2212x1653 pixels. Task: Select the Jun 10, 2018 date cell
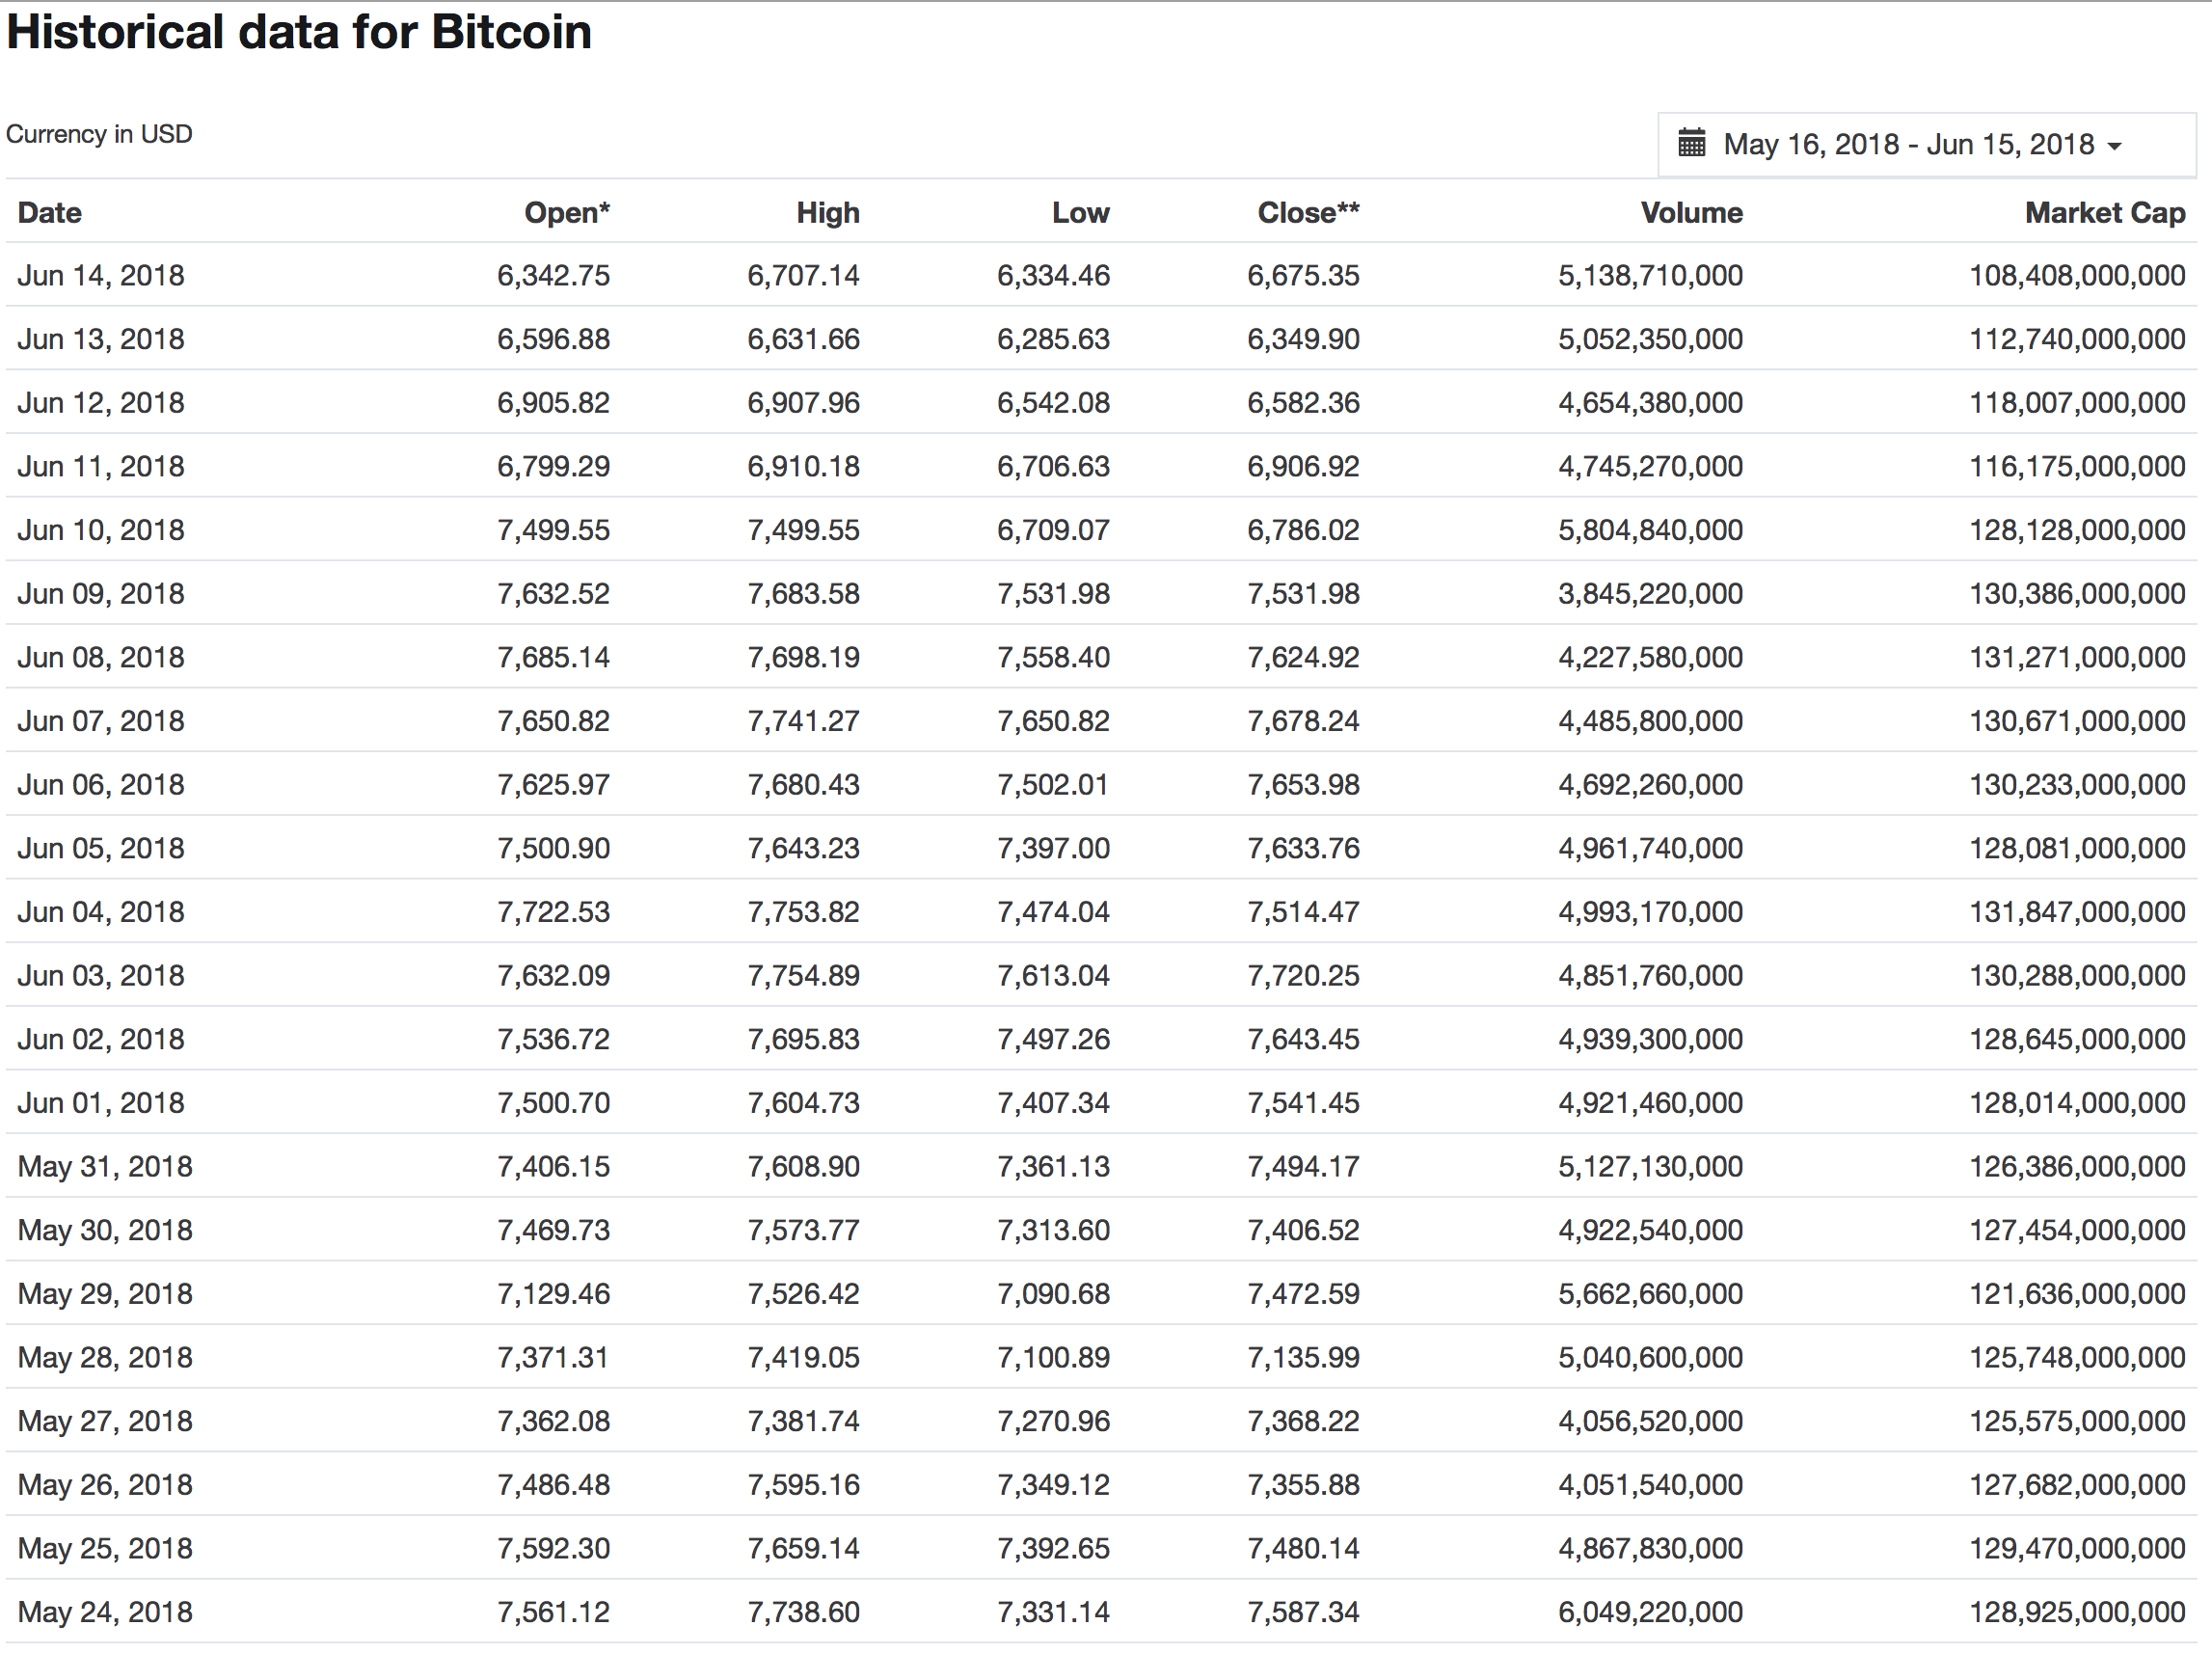pyautogui.click(x=101, y=530)
